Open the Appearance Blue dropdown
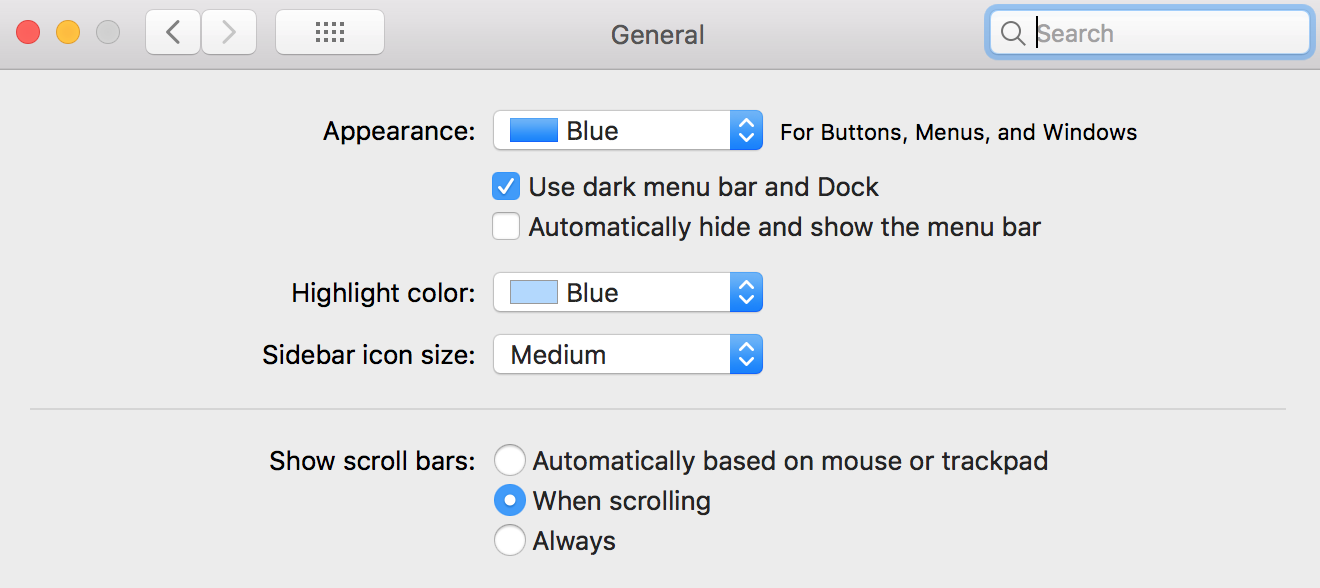 (x=628, y=131)
